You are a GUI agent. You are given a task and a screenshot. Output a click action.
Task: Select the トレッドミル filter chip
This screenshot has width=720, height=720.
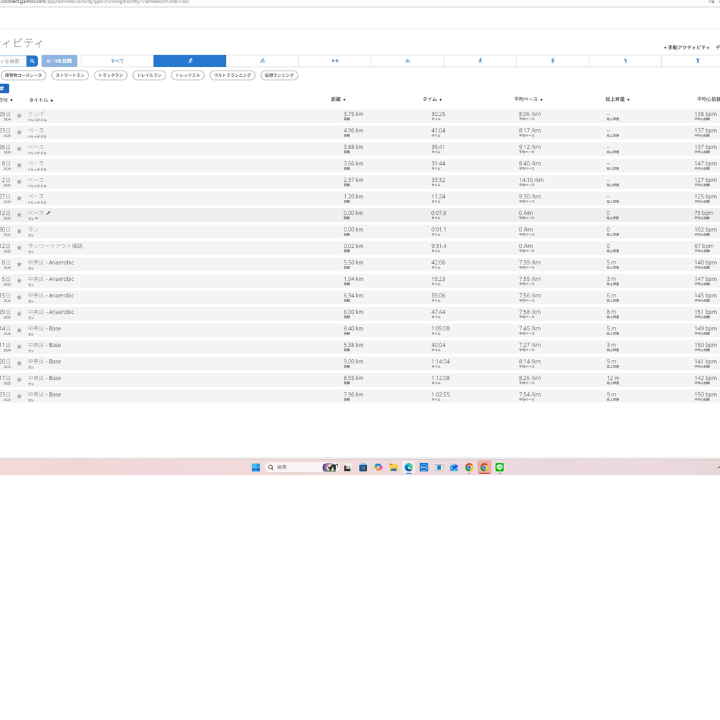[187, 75]
